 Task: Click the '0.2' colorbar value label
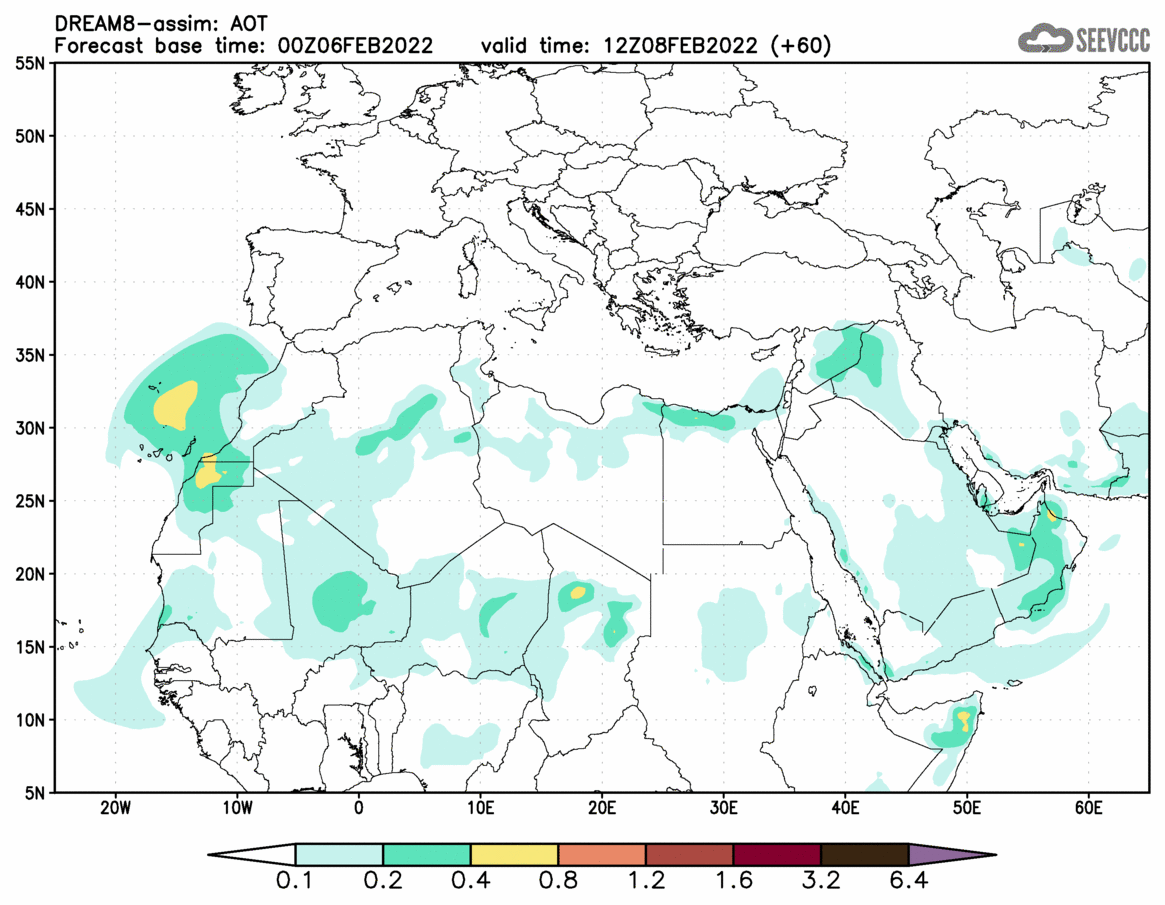pos(383,880)
